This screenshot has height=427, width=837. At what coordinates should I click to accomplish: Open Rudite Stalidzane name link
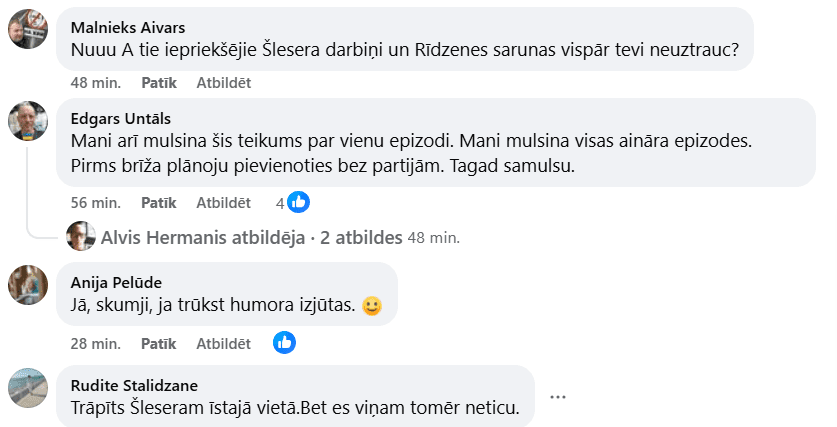134,385
